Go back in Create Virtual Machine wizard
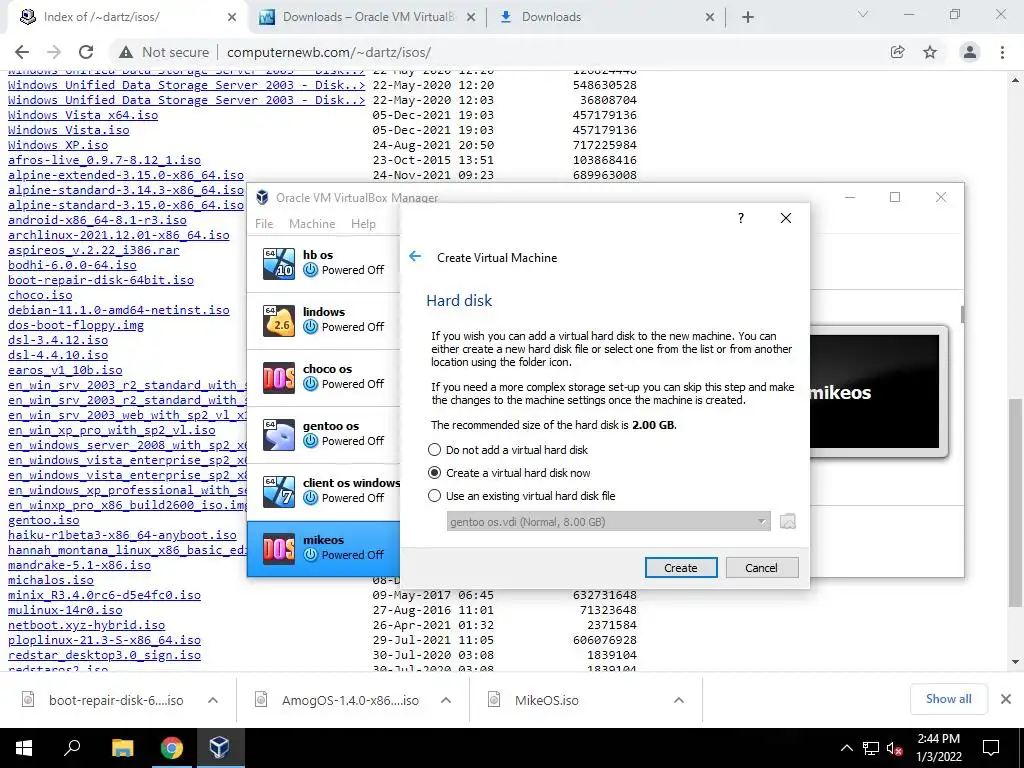Viewport: 1024px width, 768px height. (x=415, y=257)
